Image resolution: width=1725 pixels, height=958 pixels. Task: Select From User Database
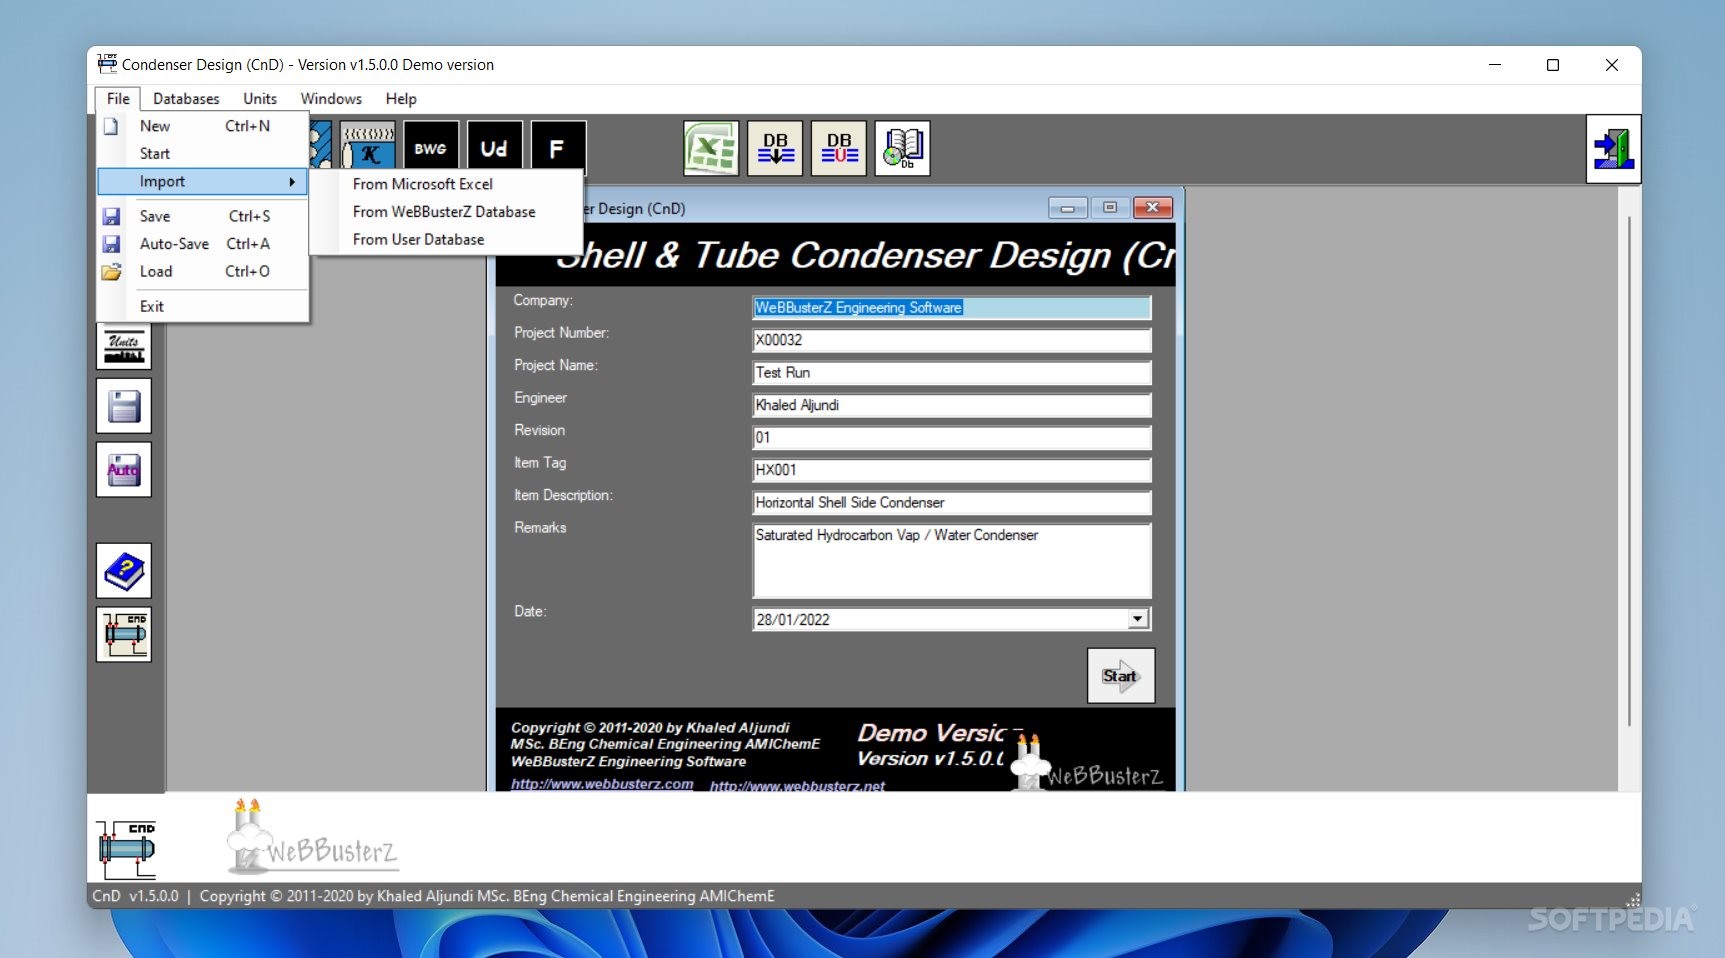[x=446, y=240]
